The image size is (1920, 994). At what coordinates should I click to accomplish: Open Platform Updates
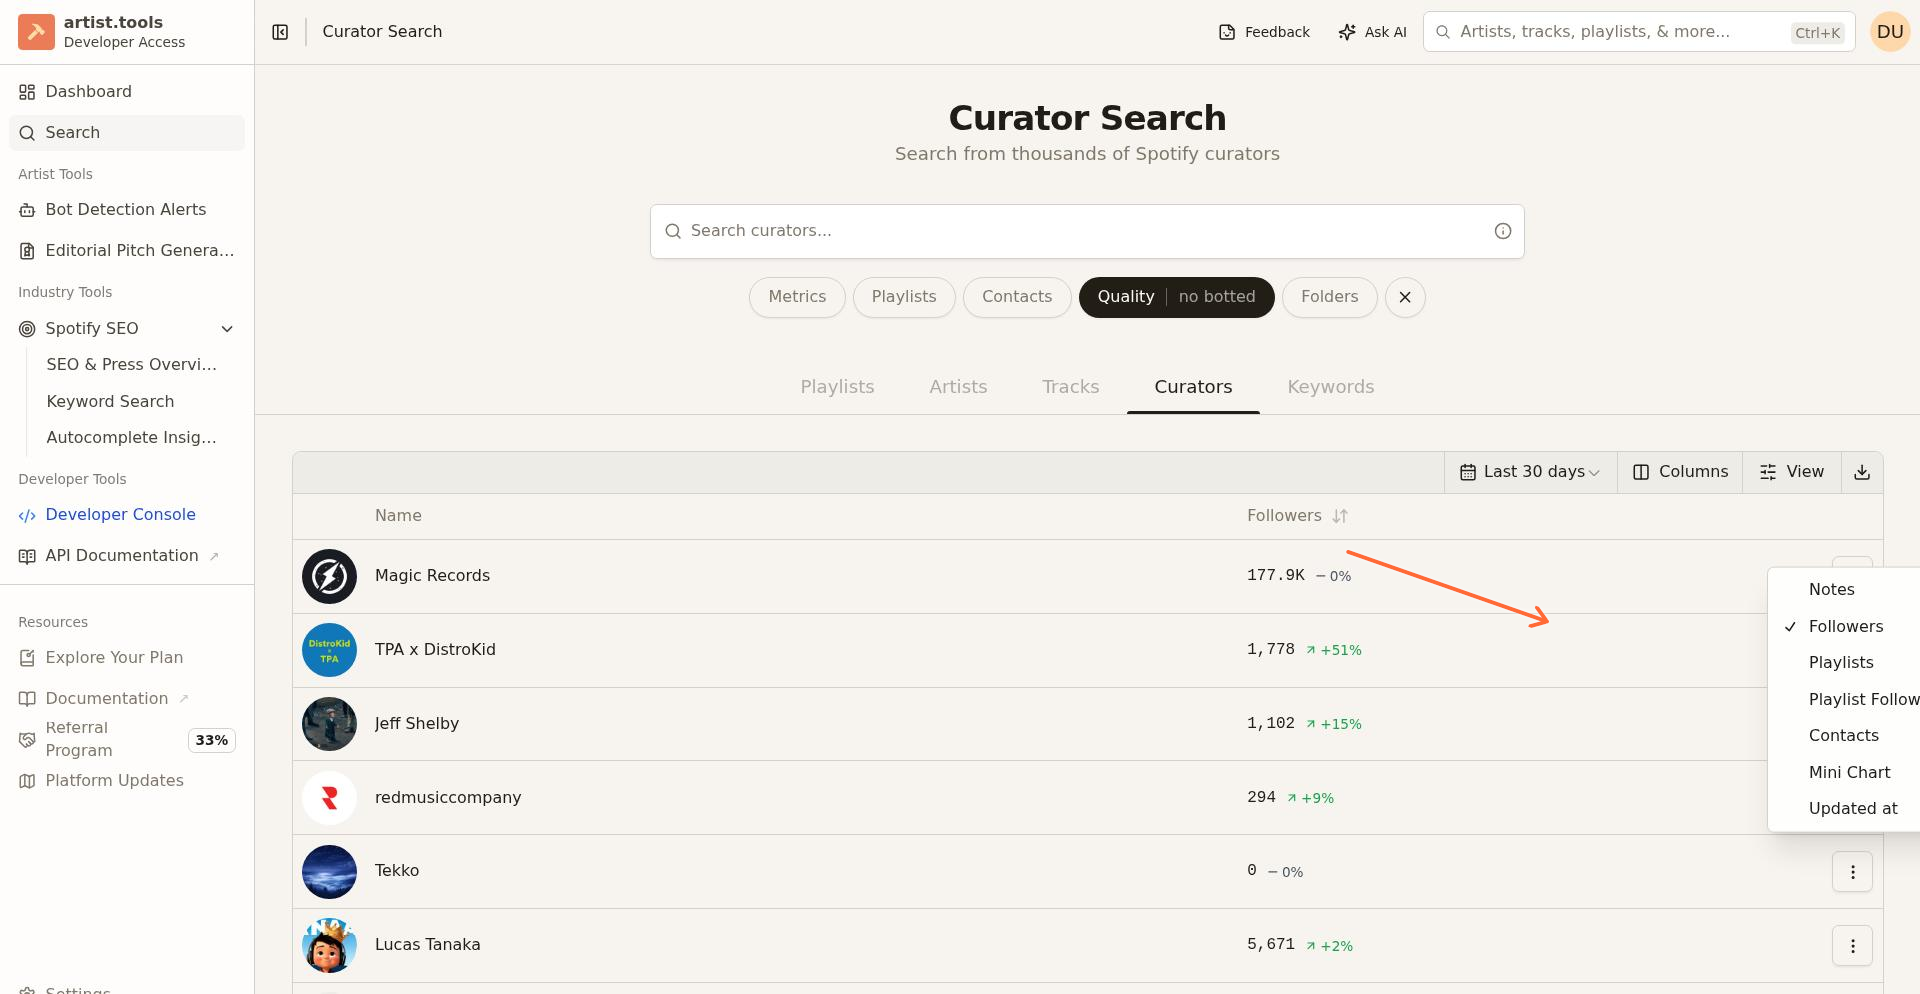point(127,781)
